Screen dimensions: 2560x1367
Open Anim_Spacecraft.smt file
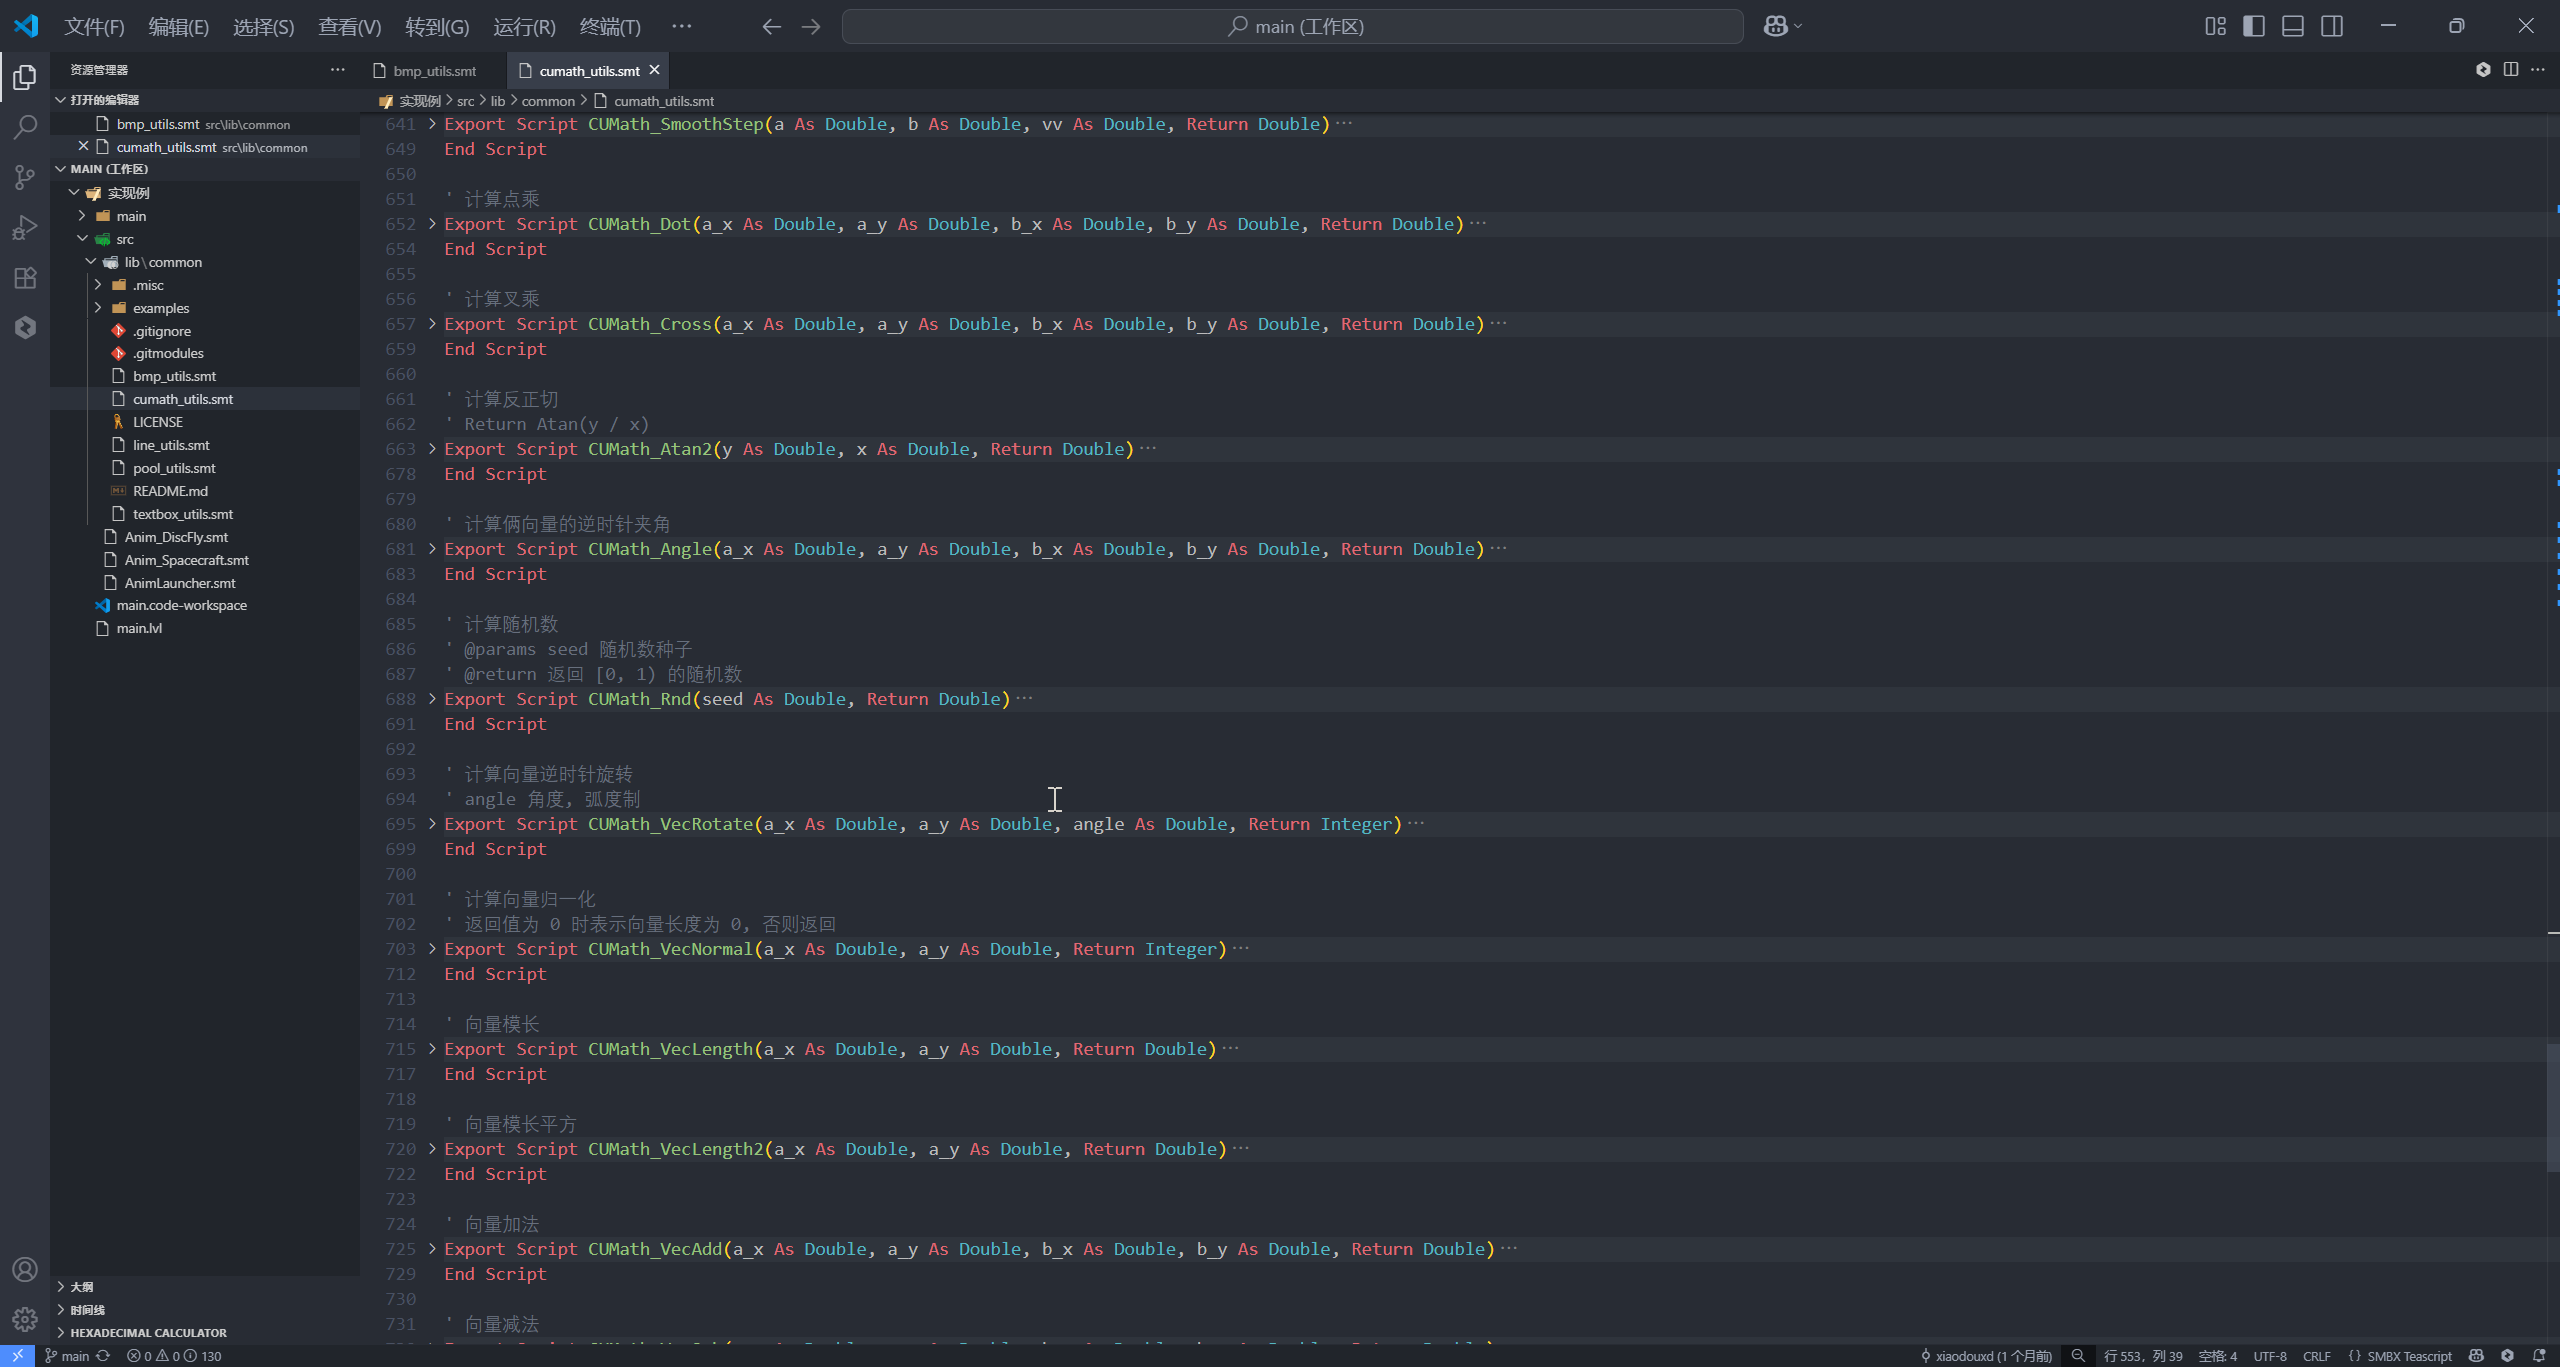[x=205, y=560]
